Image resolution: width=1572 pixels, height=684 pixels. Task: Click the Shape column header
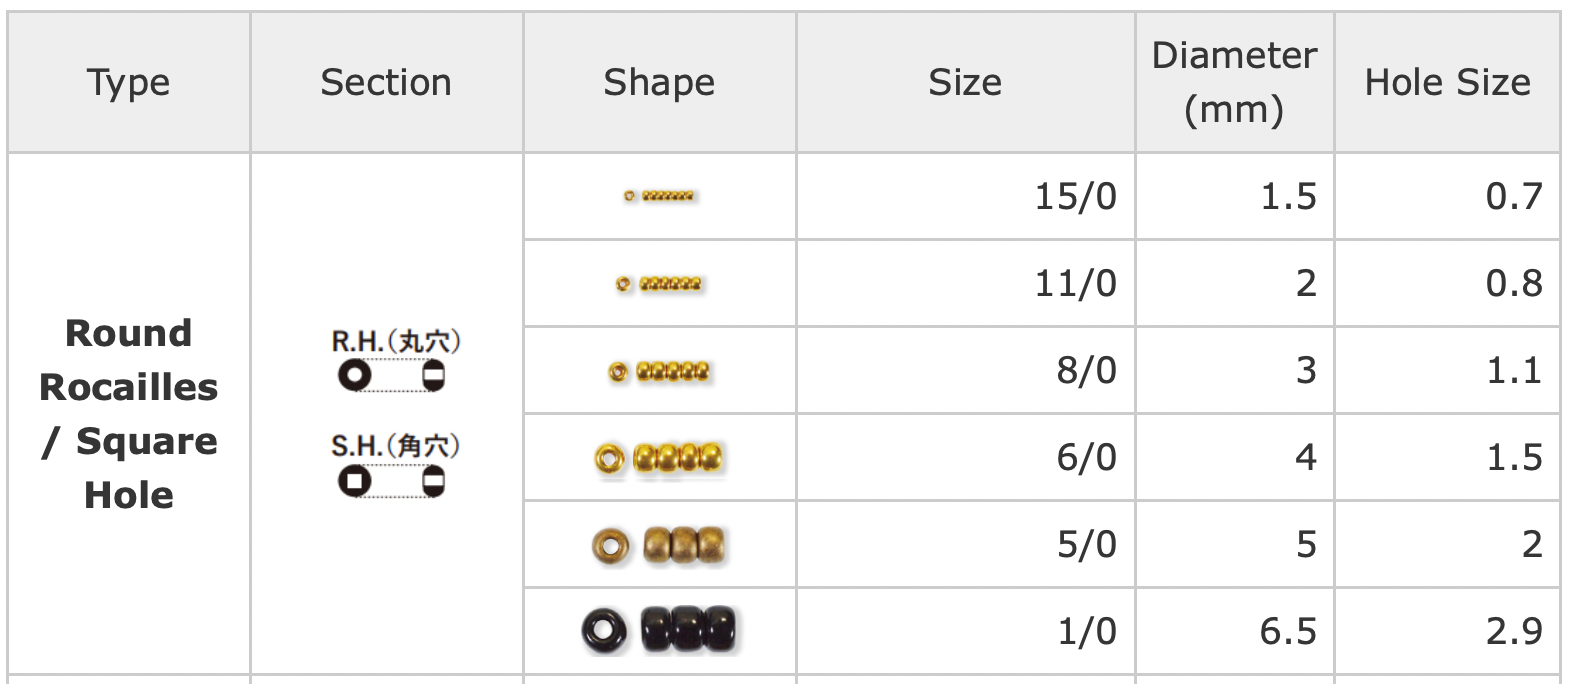[659, 82]
